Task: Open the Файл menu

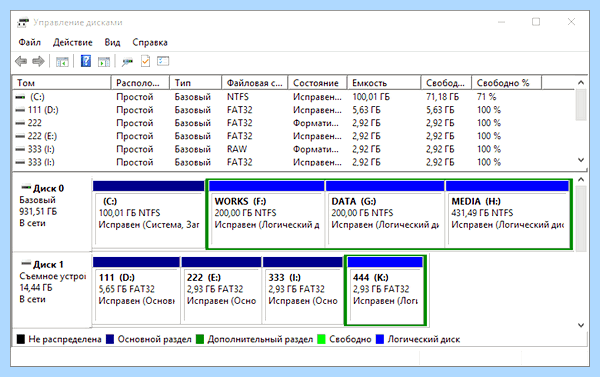Action: click(29, 42)
